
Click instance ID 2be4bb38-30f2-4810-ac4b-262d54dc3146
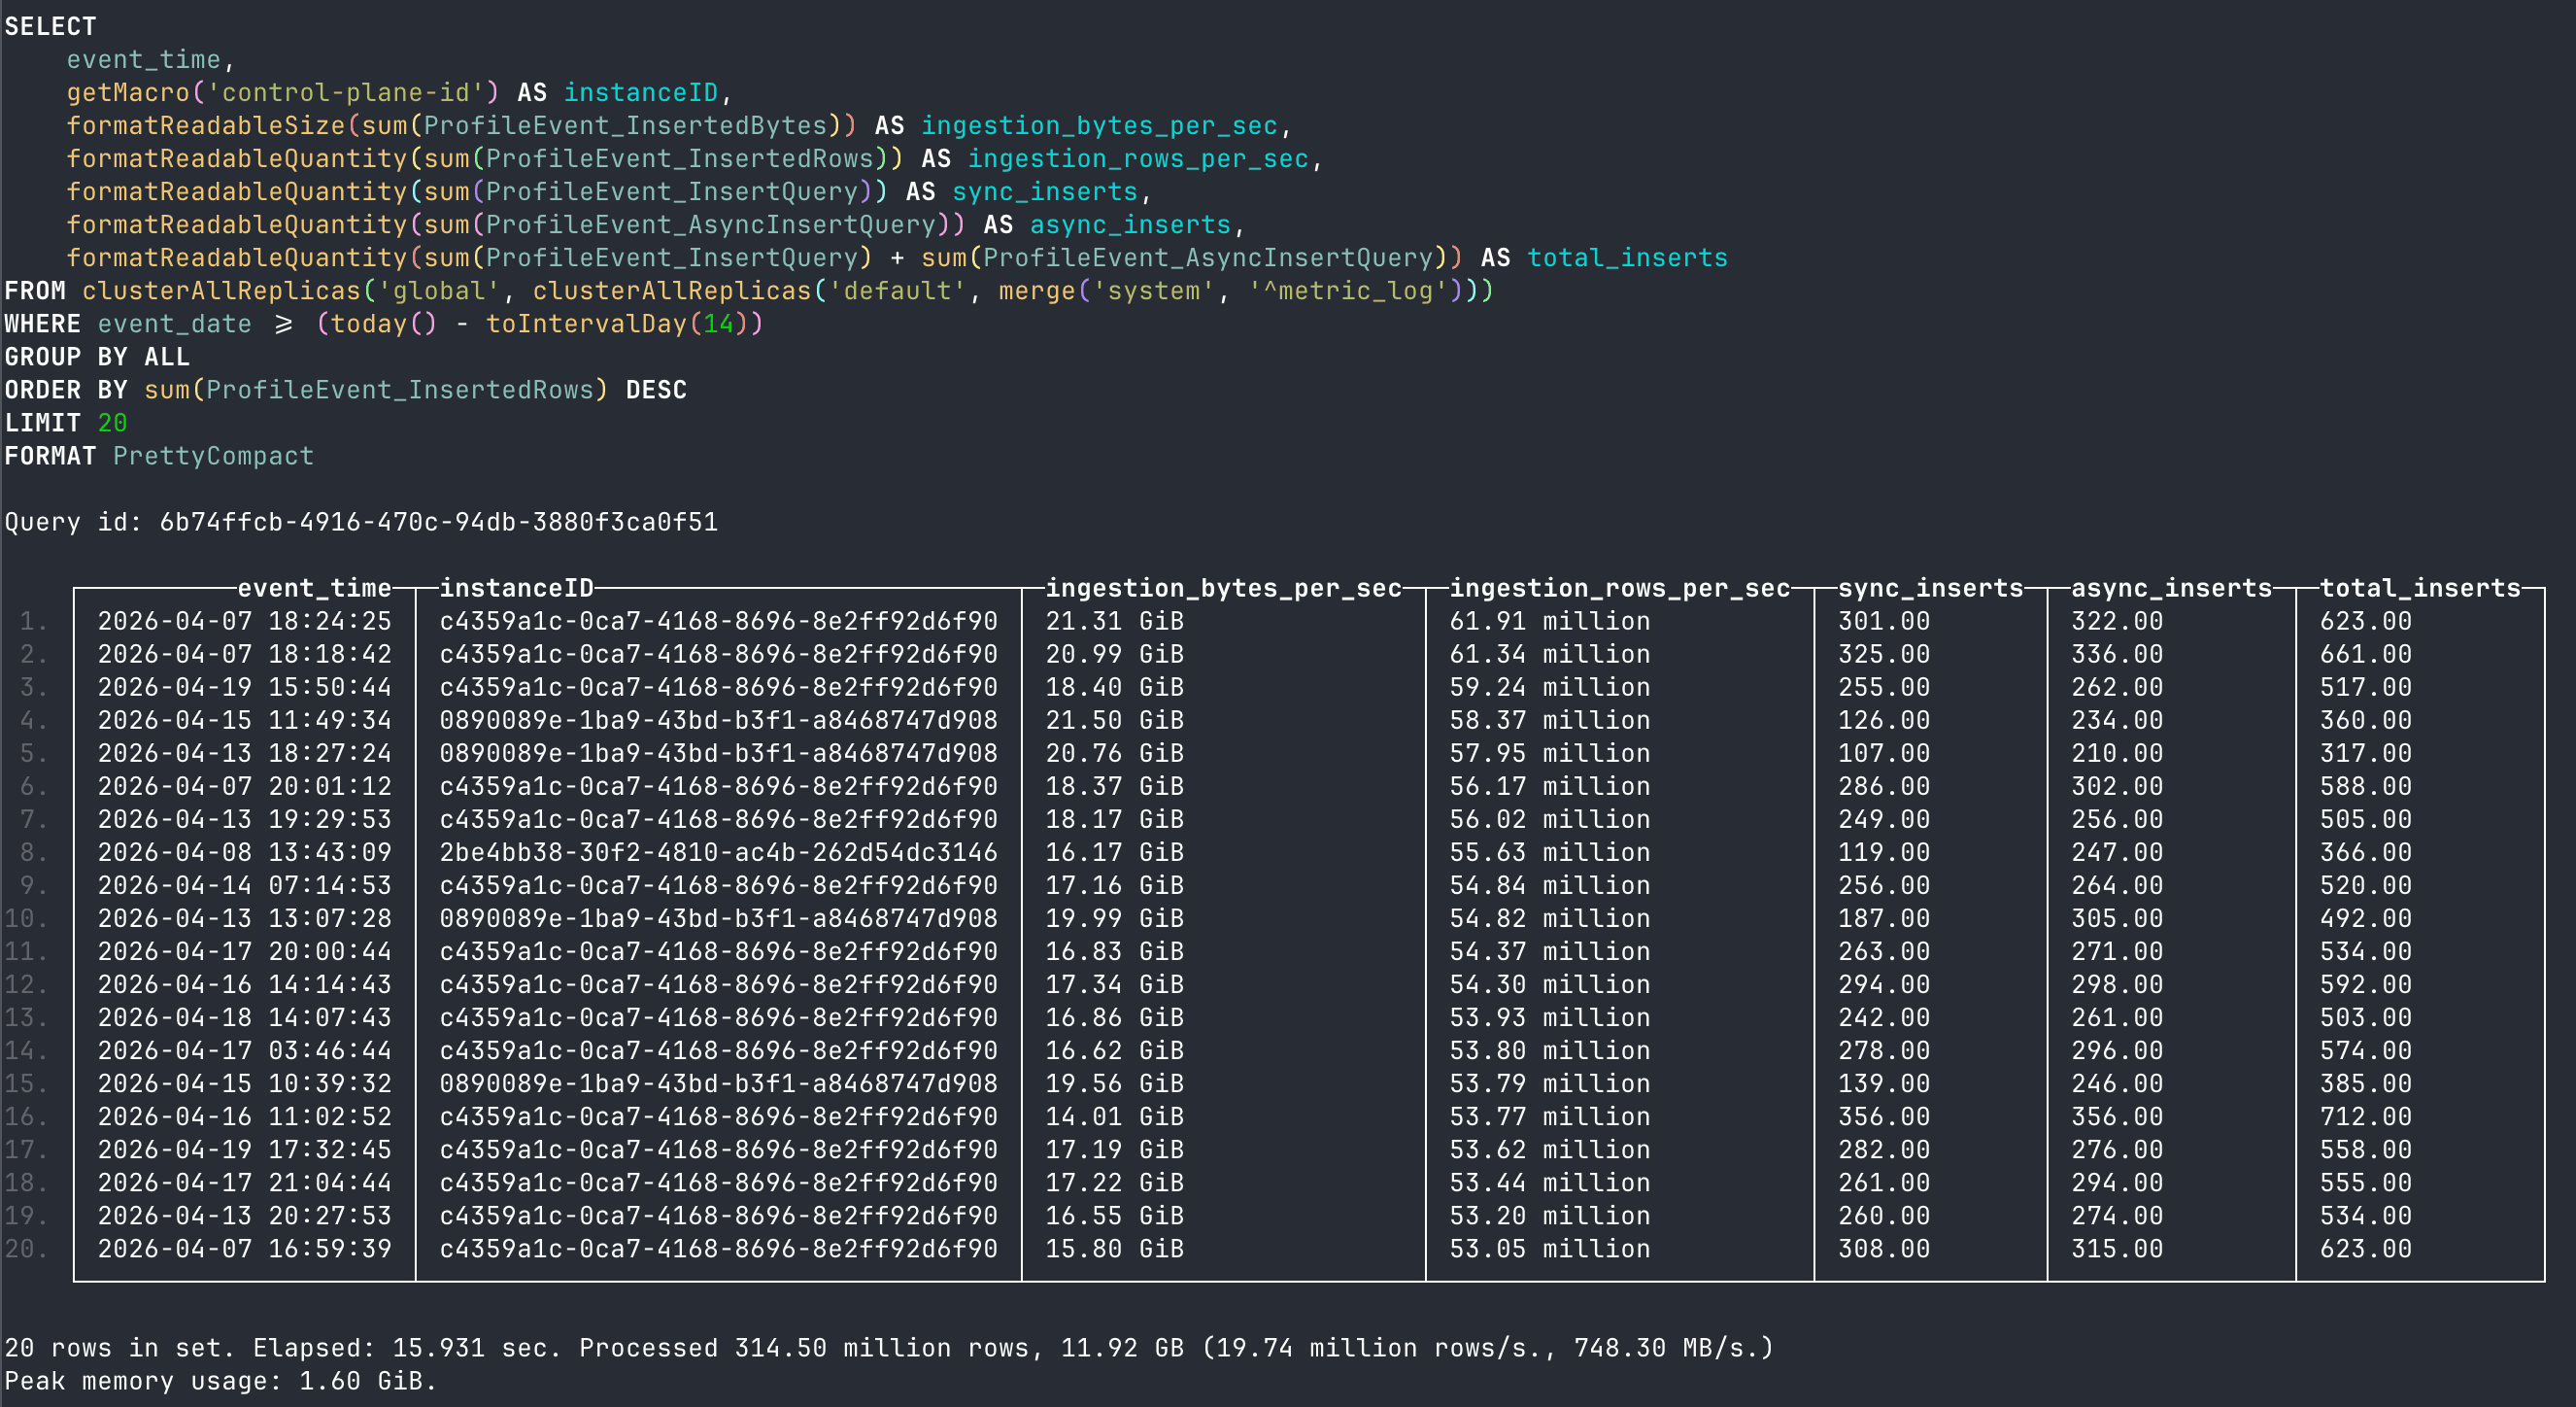[x=718, y=852]
